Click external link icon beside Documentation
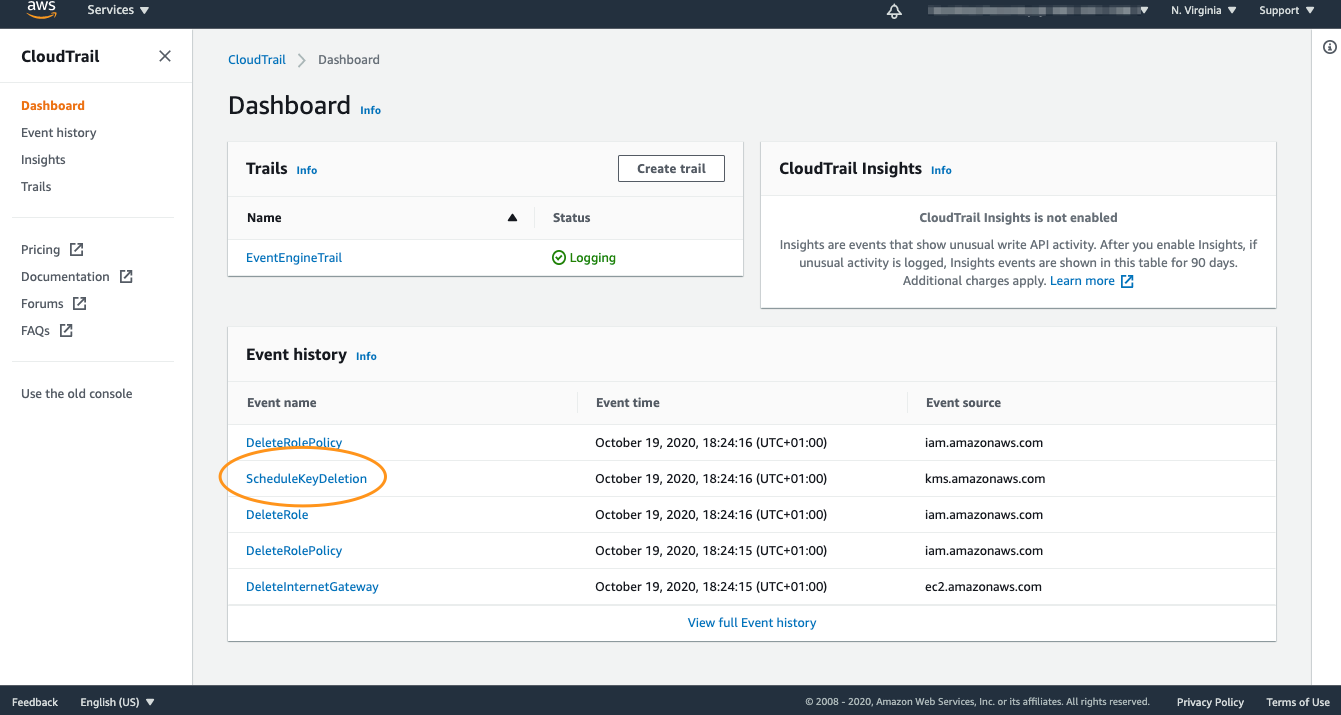The image size is (1341, 715). 126,276
